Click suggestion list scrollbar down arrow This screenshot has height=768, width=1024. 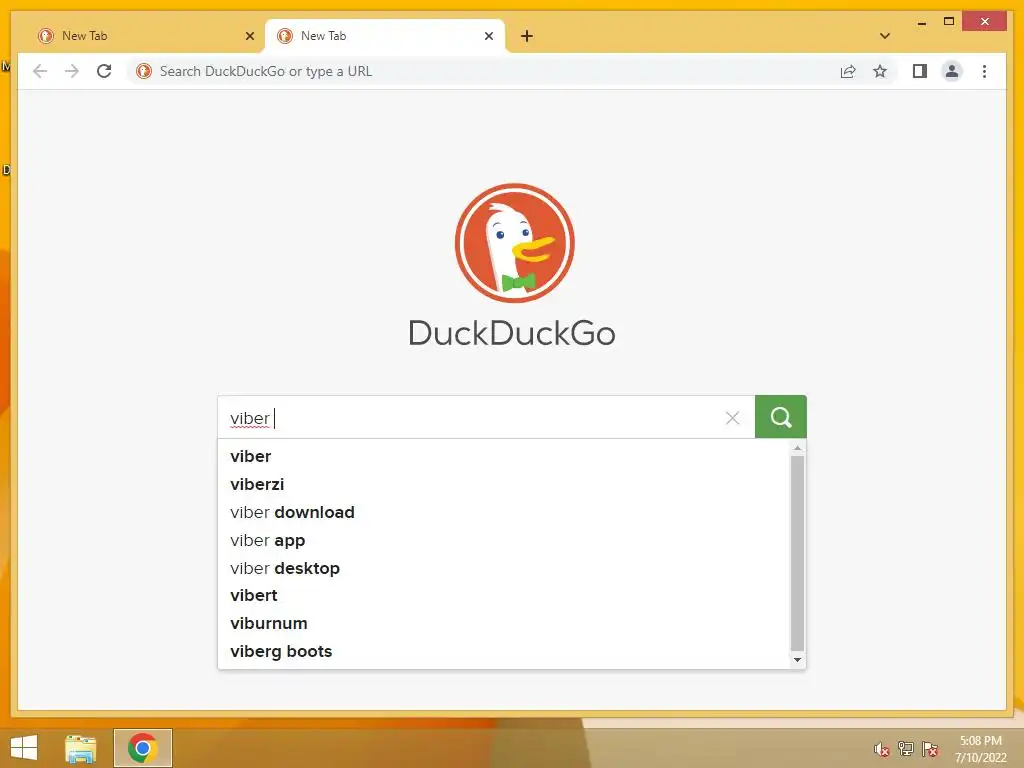click(x=797, y=660)
